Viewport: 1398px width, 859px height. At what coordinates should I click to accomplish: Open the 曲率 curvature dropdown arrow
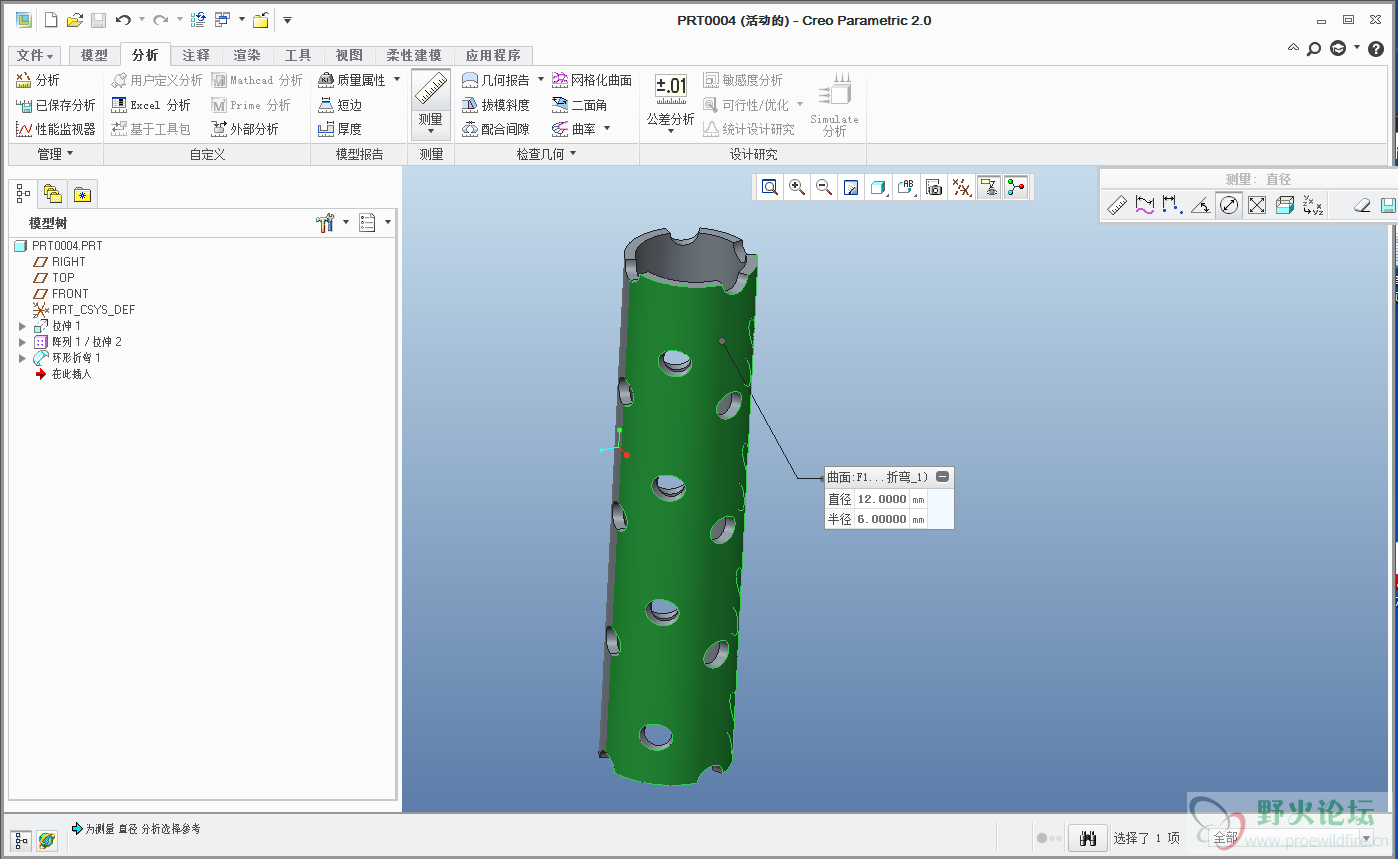pyautogui.click(x=606, y=129)
